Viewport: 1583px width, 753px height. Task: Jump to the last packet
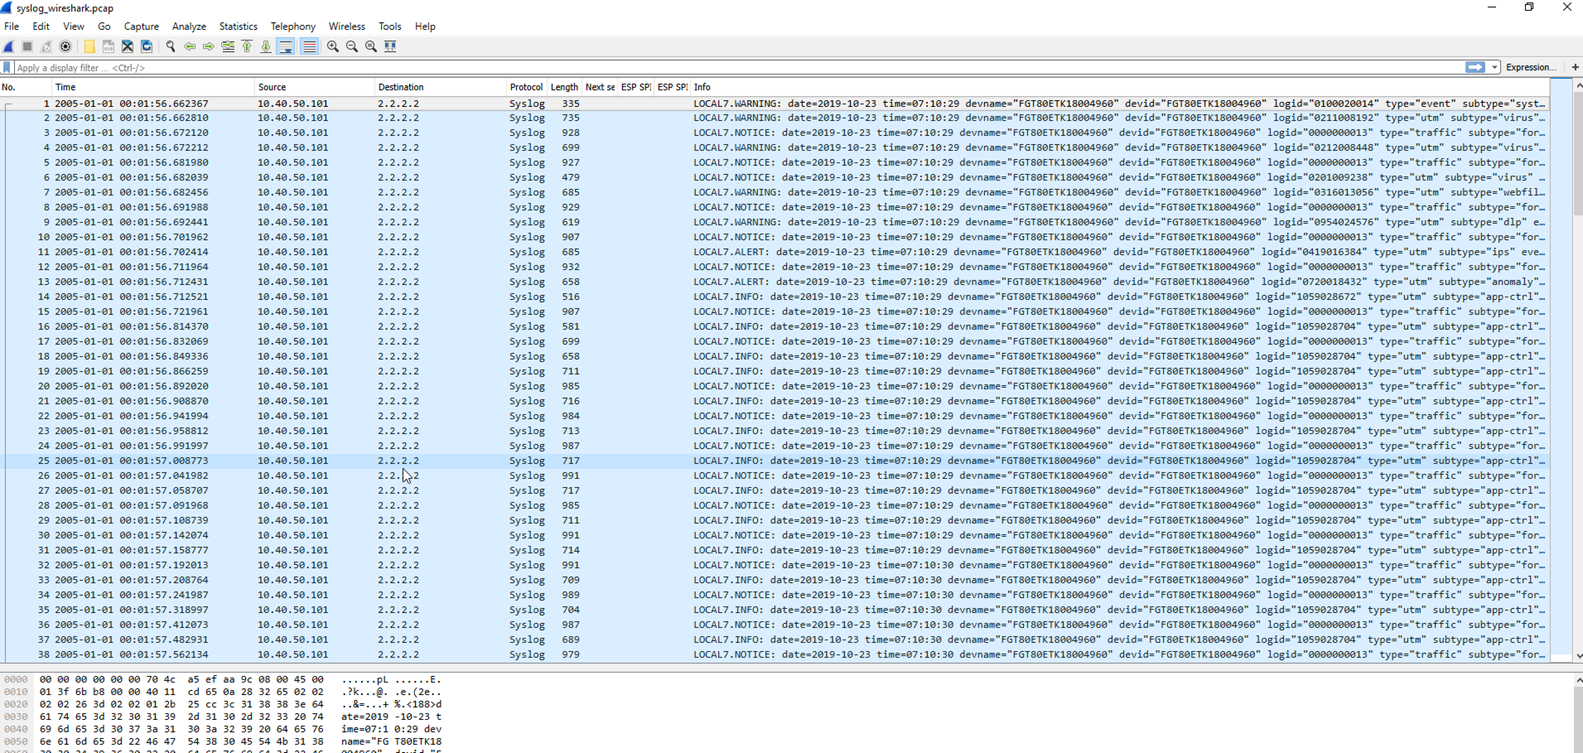tap(266, 46)
